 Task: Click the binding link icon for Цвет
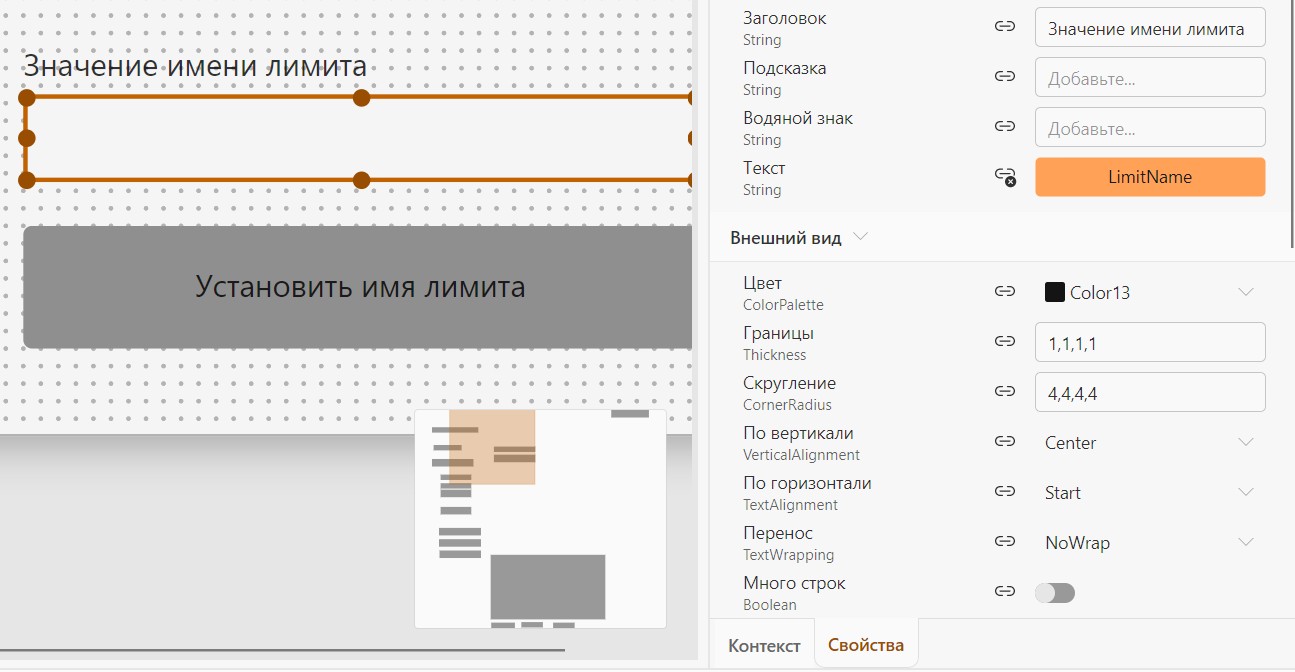pyautogui.click(x=1005, y=292)
